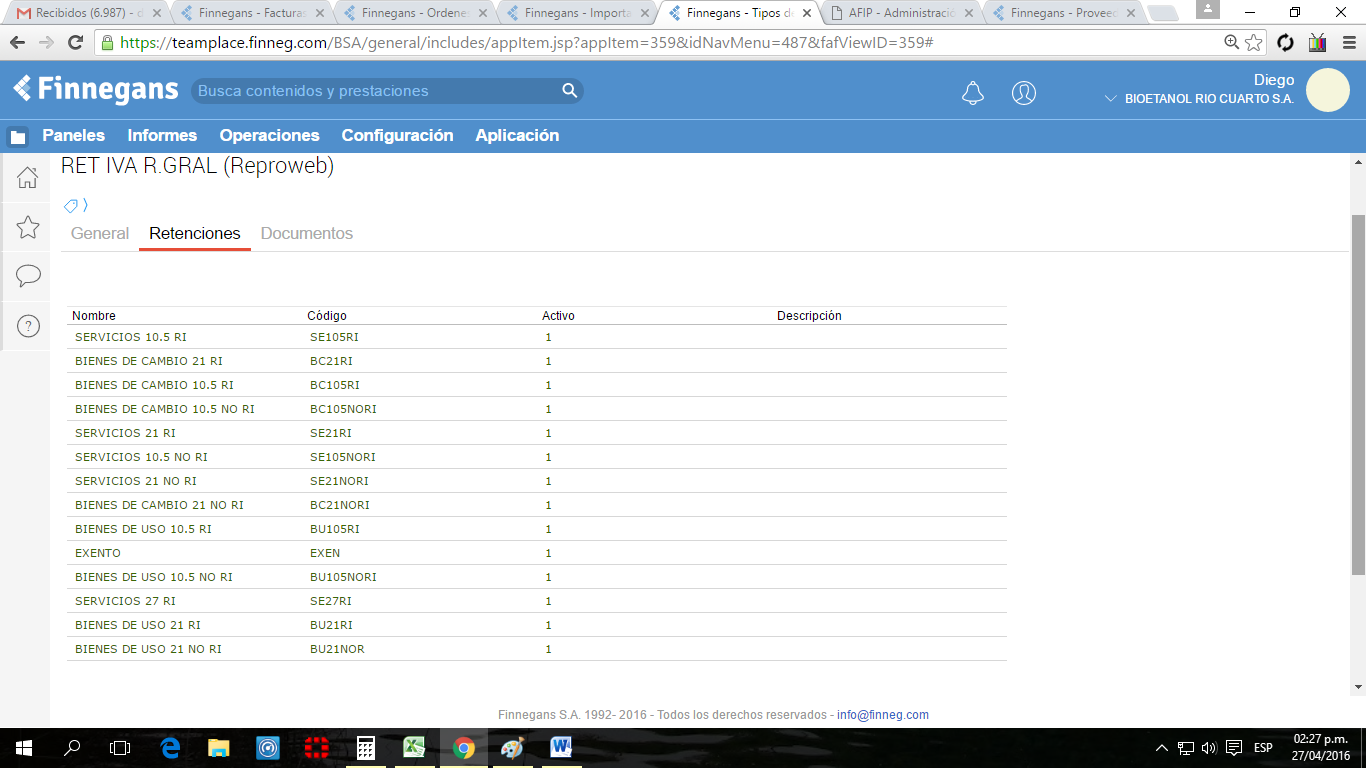The height and width of the screenshot is (768, 1366).
Task: Click the user avatar circle
Action: coord(1328,90)
